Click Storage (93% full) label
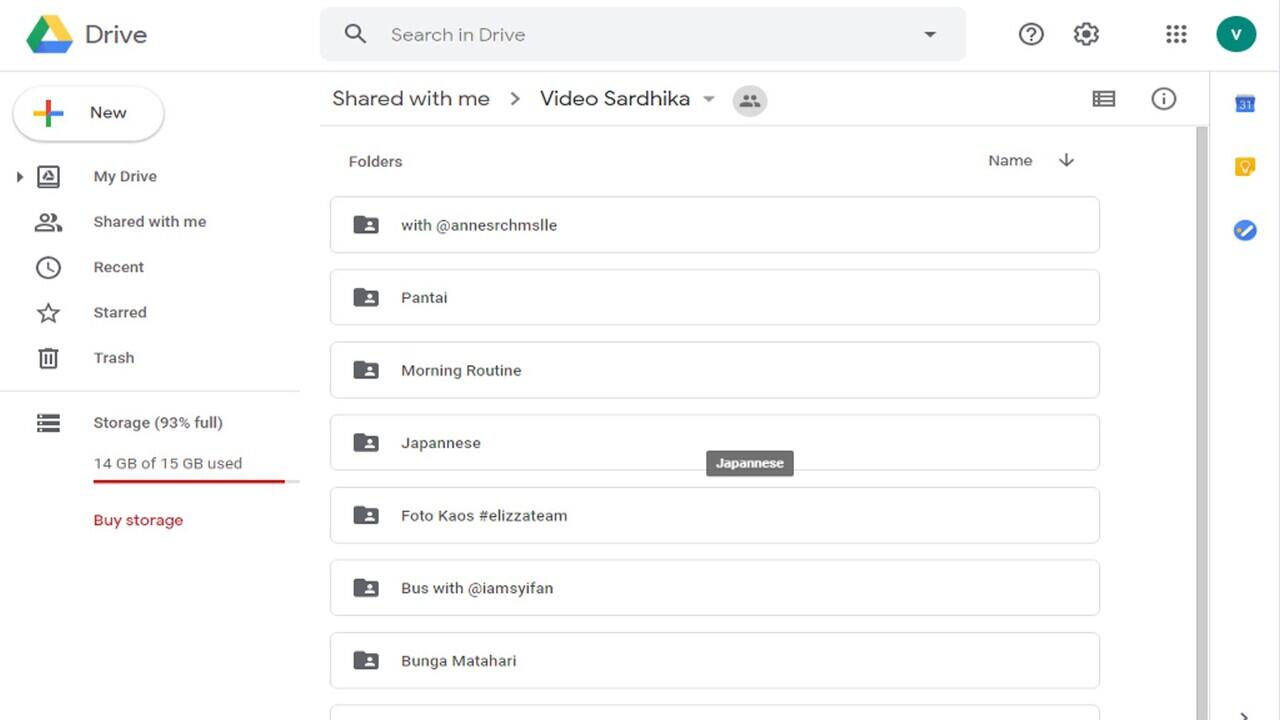This screenshot has height=720, width=1280. pyautogui.click(x=158, y=423)
